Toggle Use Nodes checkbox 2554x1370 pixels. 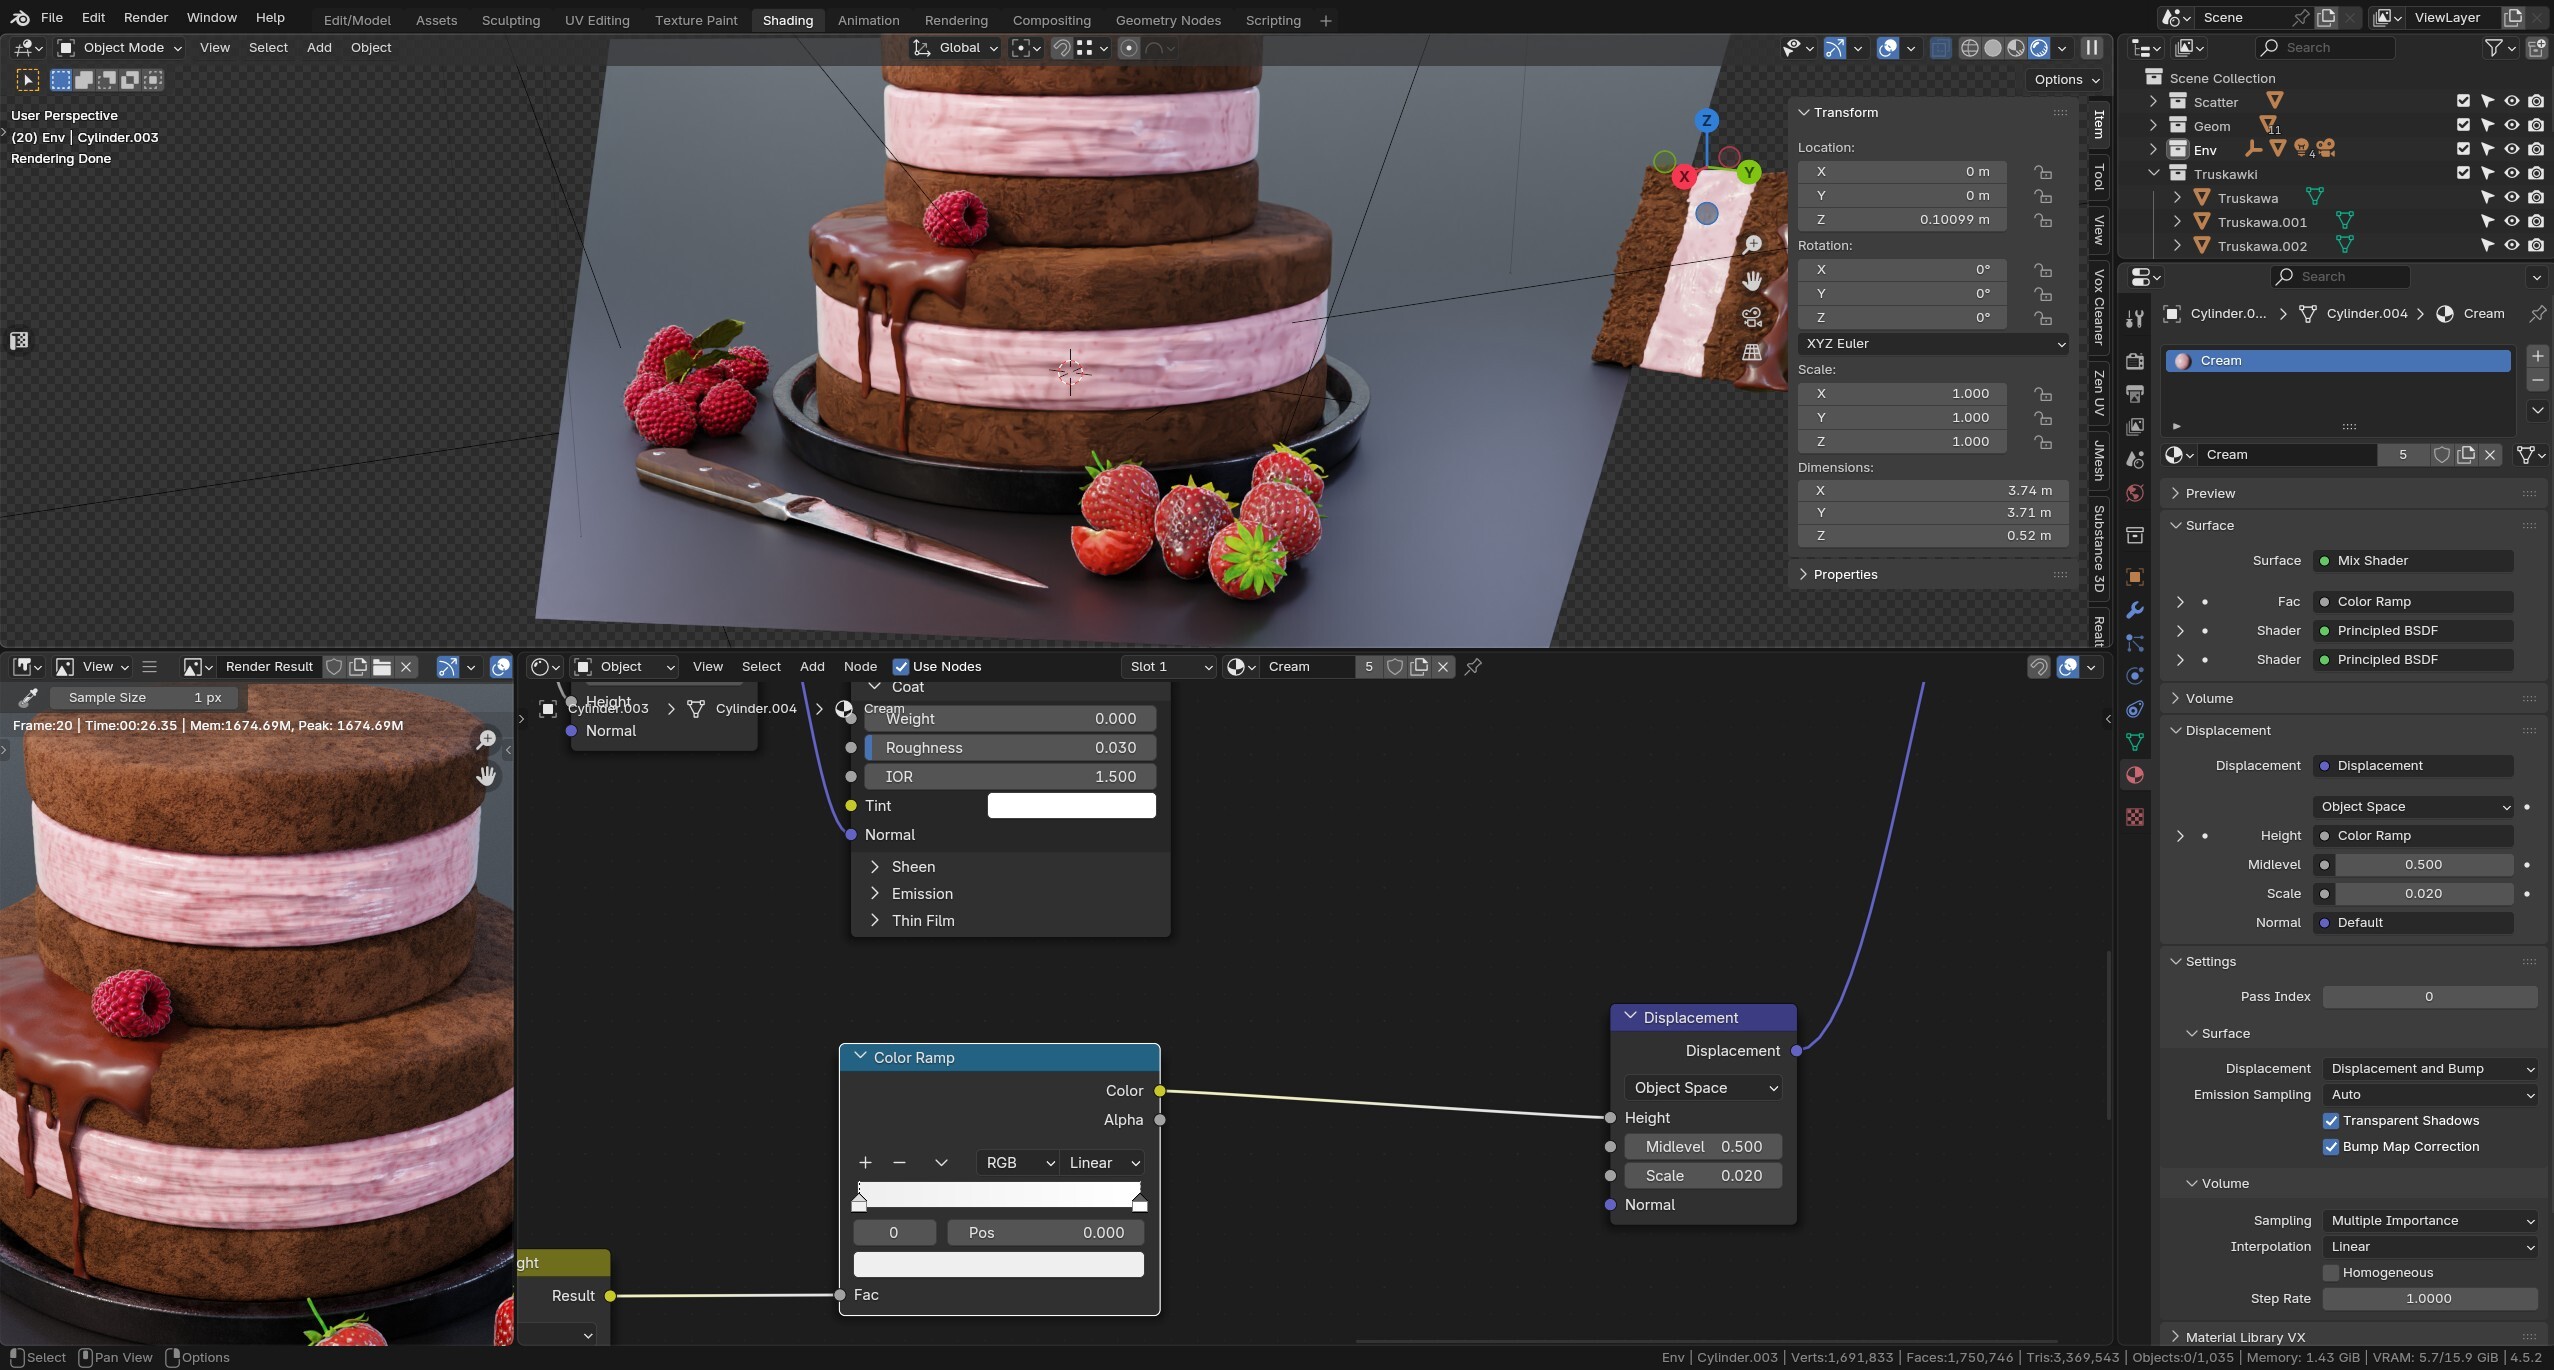(x=901, y=667)
